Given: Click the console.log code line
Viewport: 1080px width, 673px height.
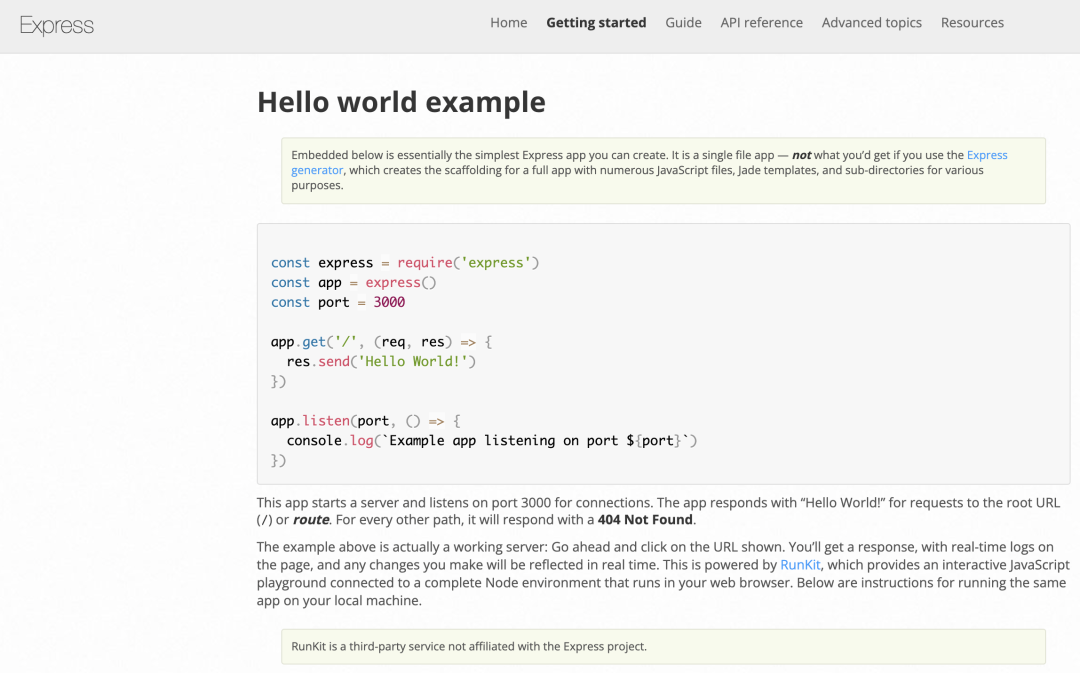Looking at the screenshot, I should click(491, 440).
